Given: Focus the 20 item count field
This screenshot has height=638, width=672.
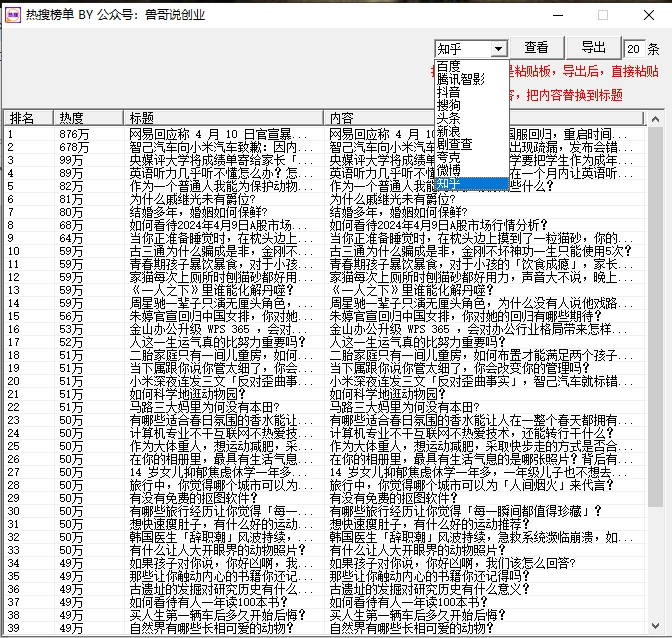Looking at the screenshot, I should tap(634, 49).
